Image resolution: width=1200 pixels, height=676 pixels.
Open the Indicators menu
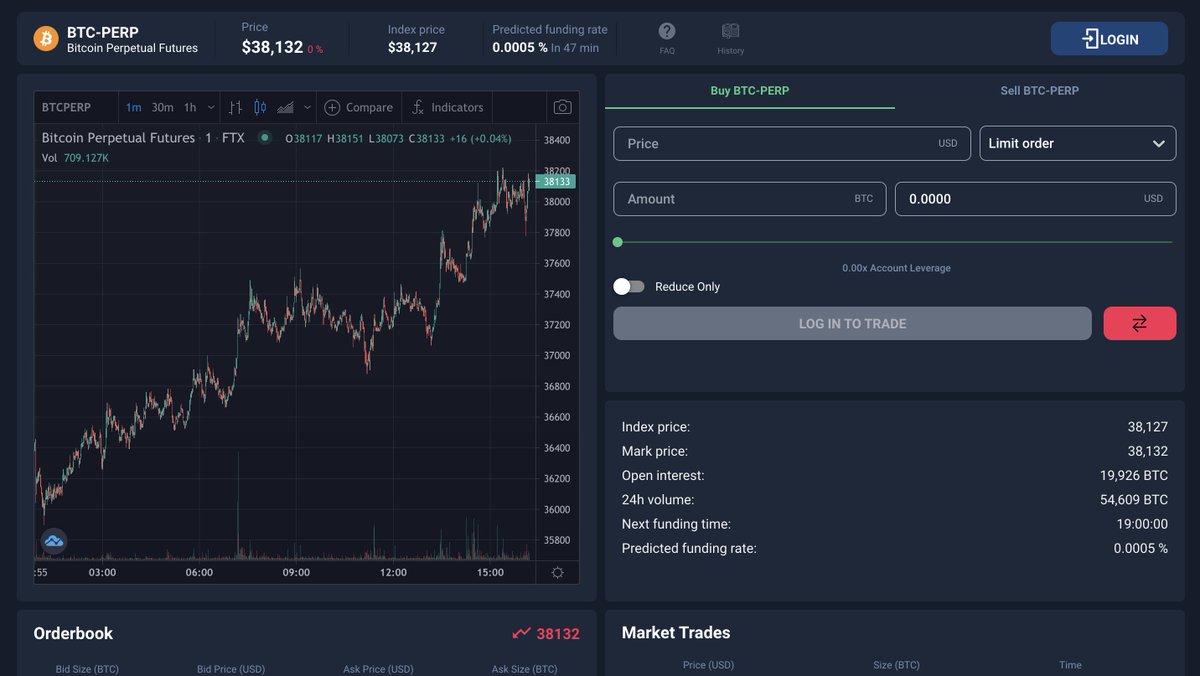(447, 107)
